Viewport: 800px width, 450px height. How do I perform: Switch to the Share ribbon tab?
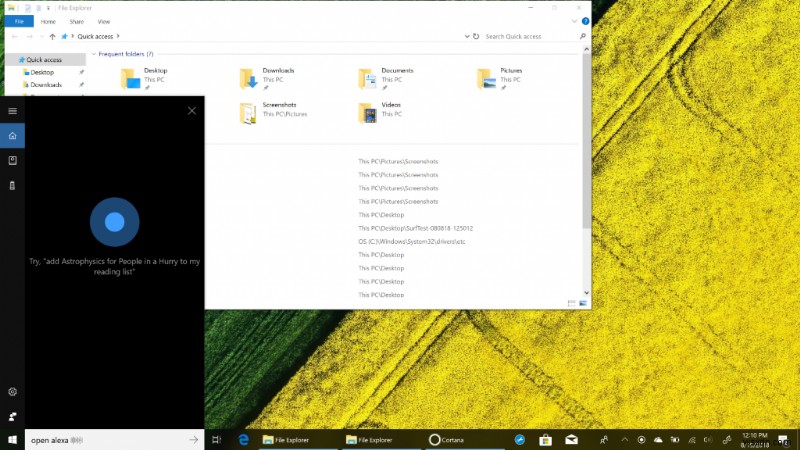point(77,21)
